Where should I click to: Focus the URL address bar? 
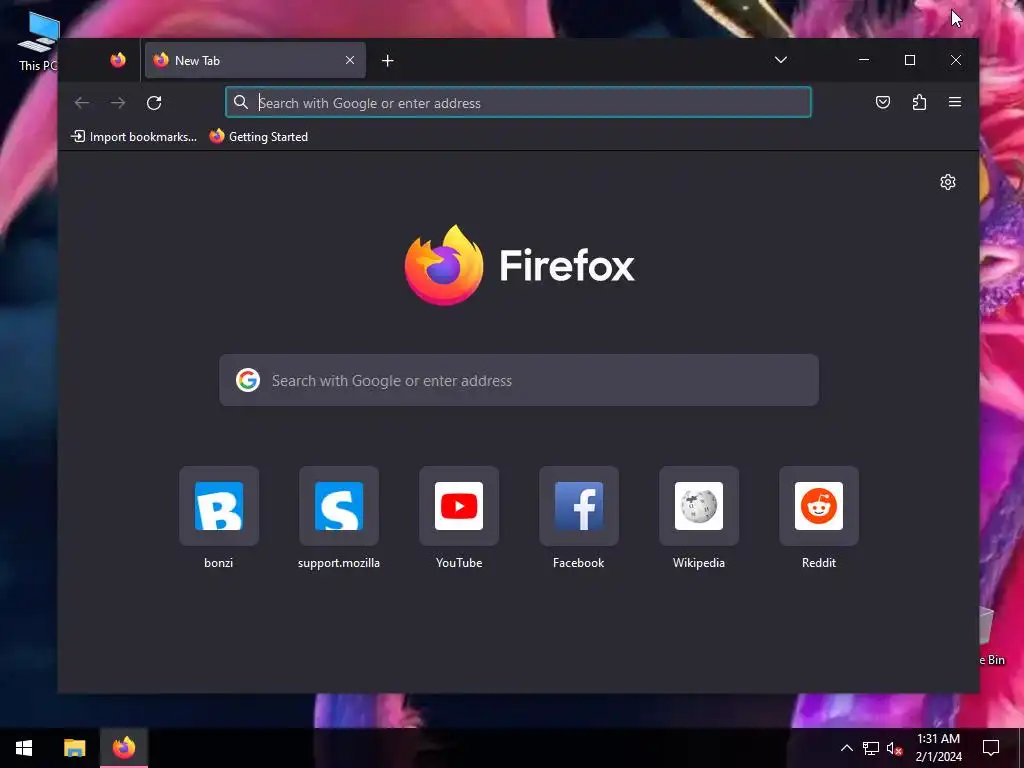pos(519,103)
